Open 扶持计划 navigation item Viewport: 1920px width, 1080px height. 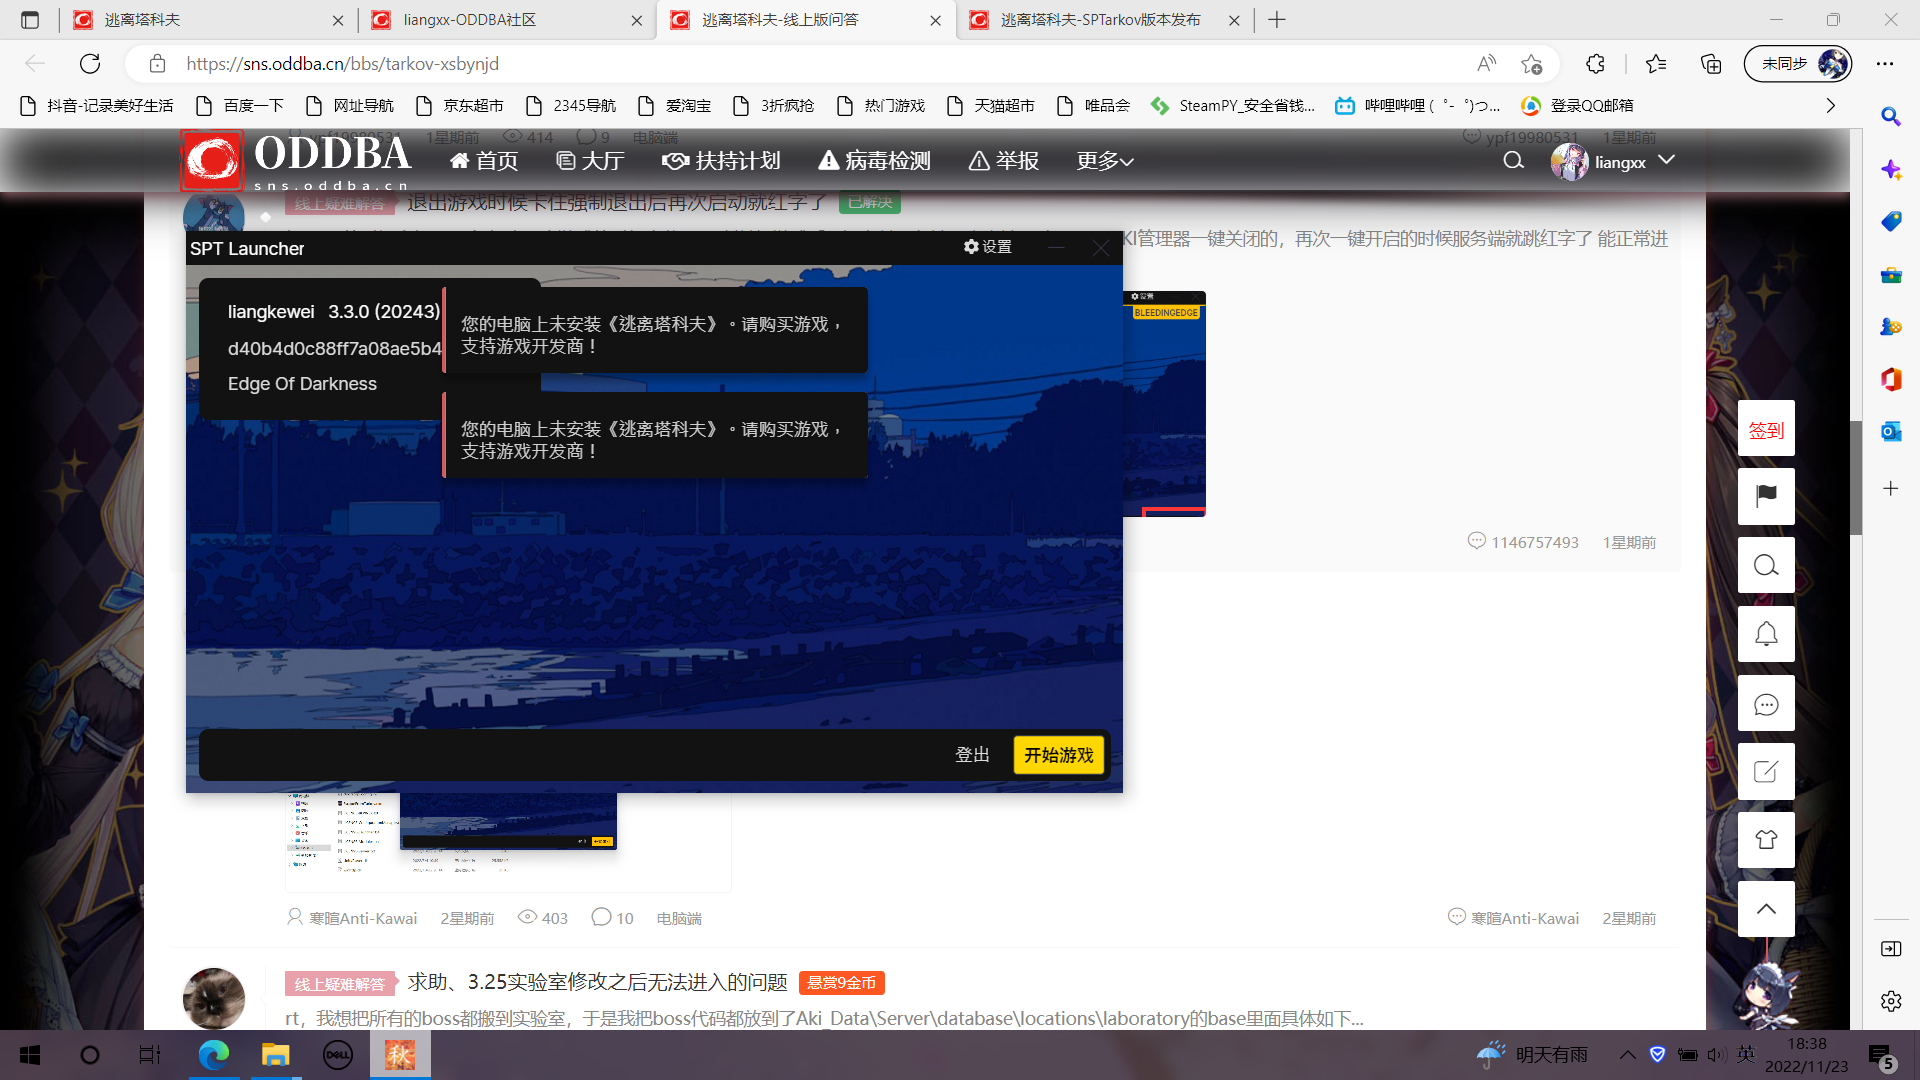(721, 161)
